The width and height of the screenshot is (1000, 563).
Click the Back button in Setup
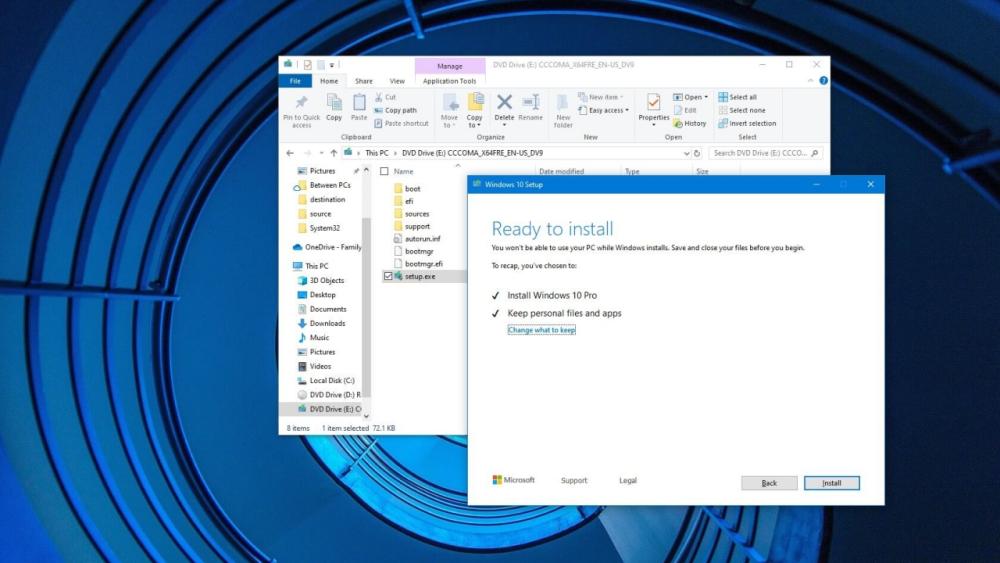click(769, 483)
